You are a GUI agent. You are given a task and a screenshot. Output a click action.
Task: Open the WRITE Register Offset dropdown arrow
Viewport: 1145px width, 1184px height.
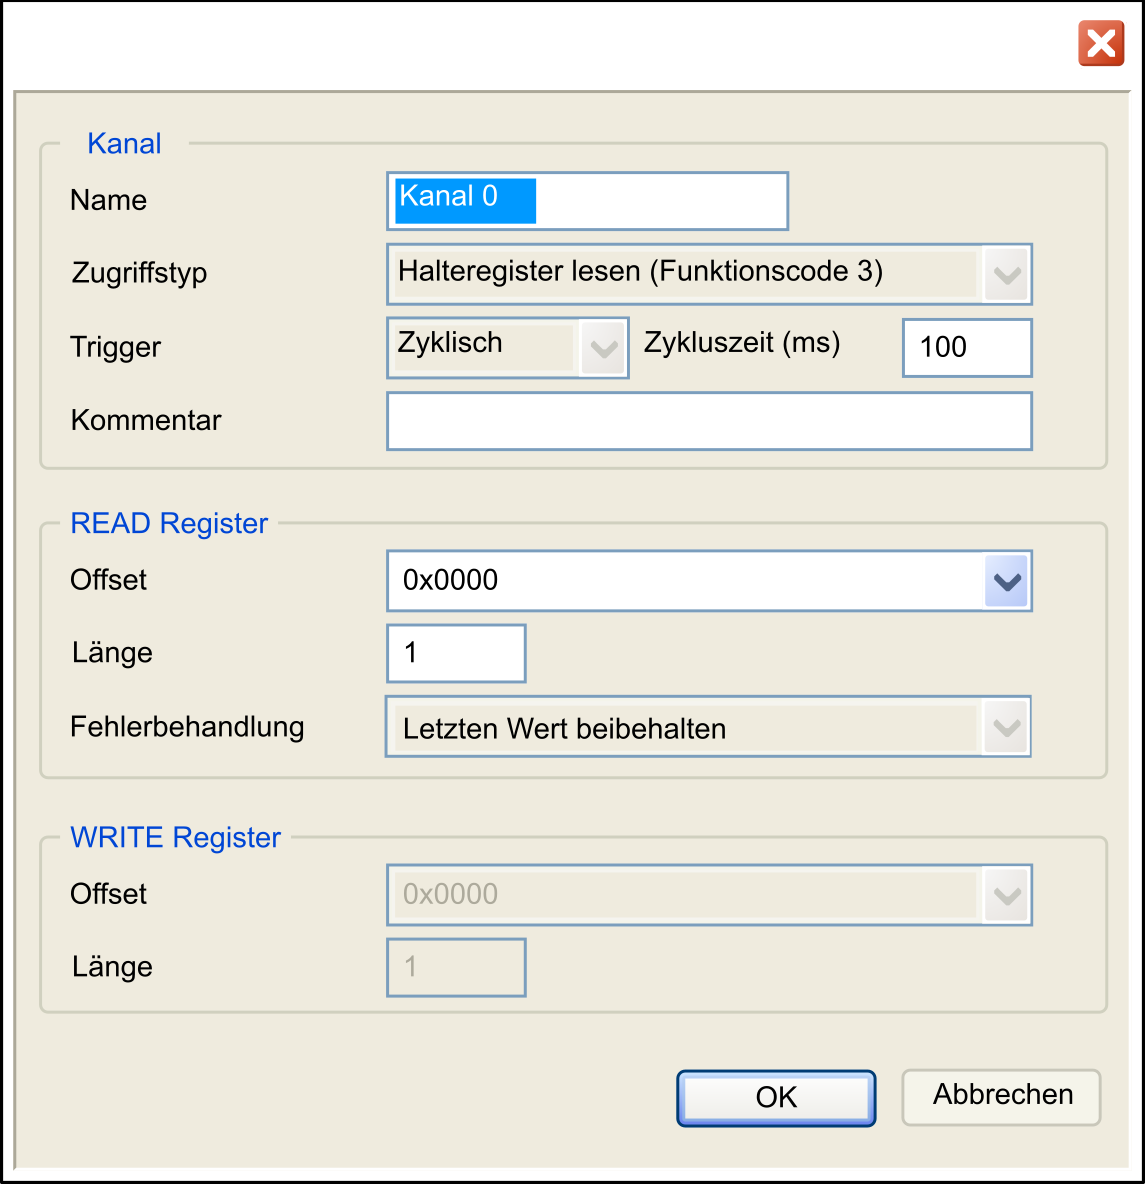click(1006, 895)
